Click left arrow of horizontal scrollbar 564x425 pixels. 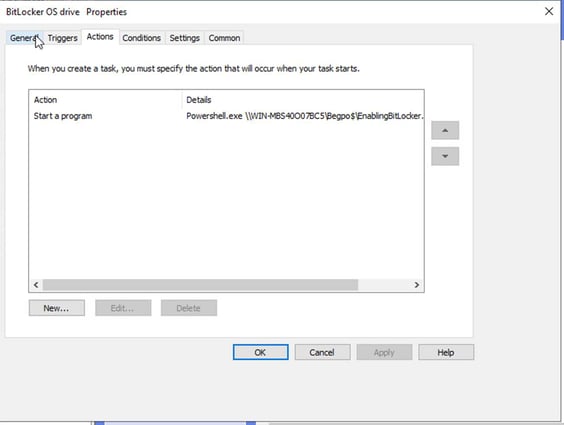click(x=36, y=285)
